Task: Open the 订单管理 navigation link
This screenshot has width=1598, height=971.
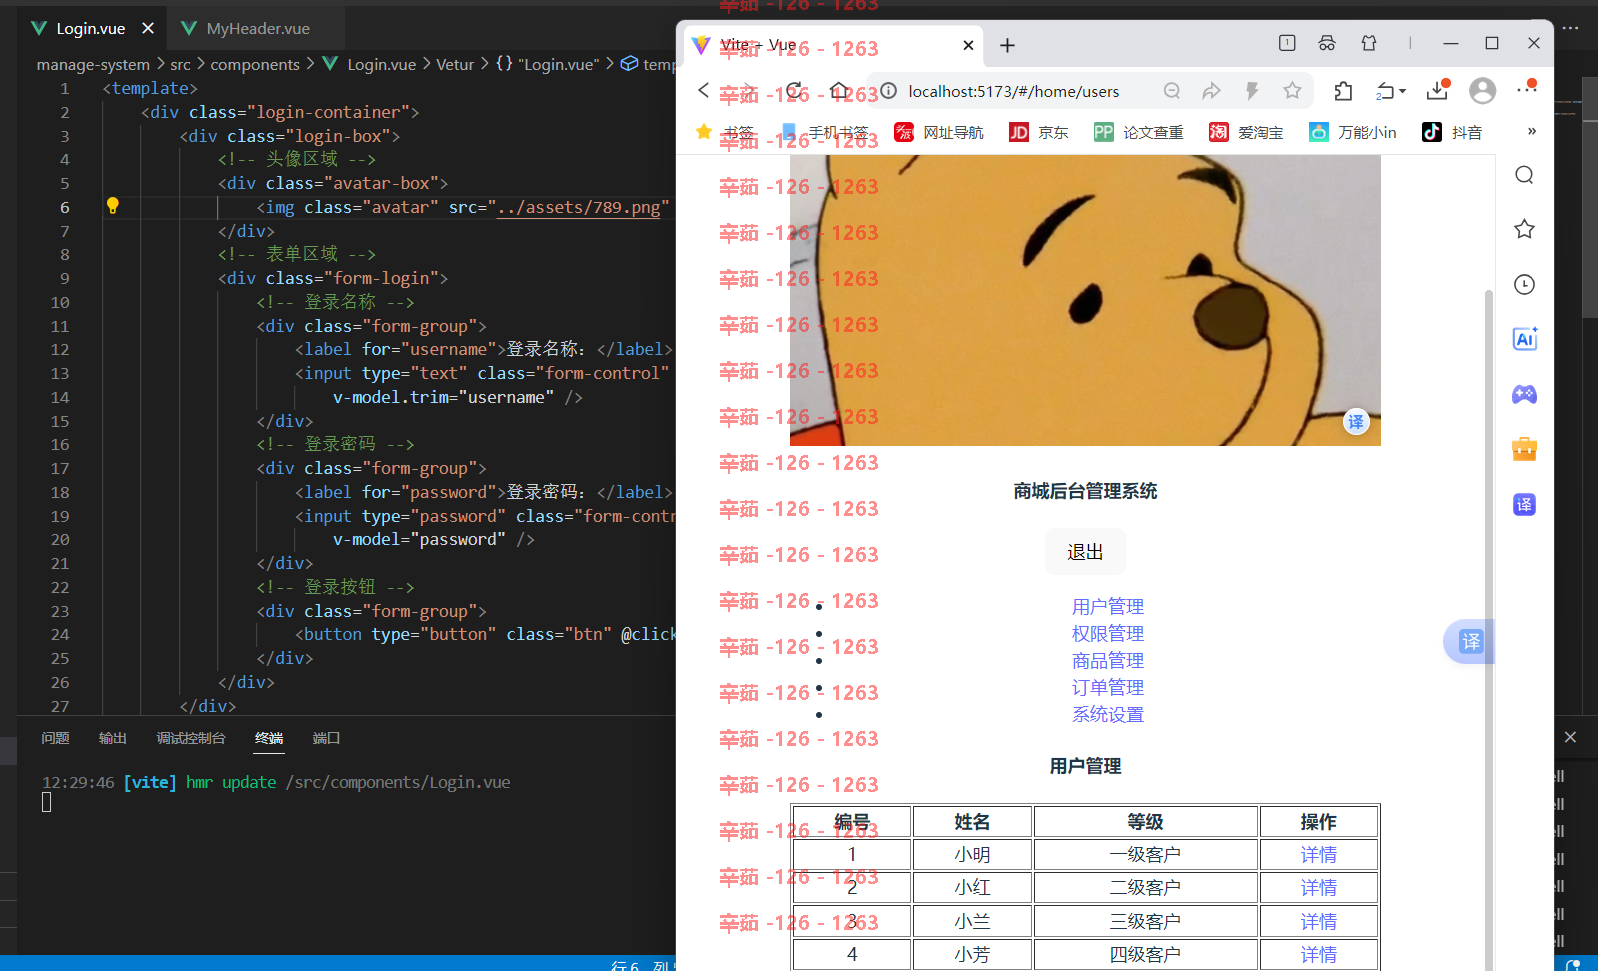Action: pyautogui.click(x=1108, y=688)
